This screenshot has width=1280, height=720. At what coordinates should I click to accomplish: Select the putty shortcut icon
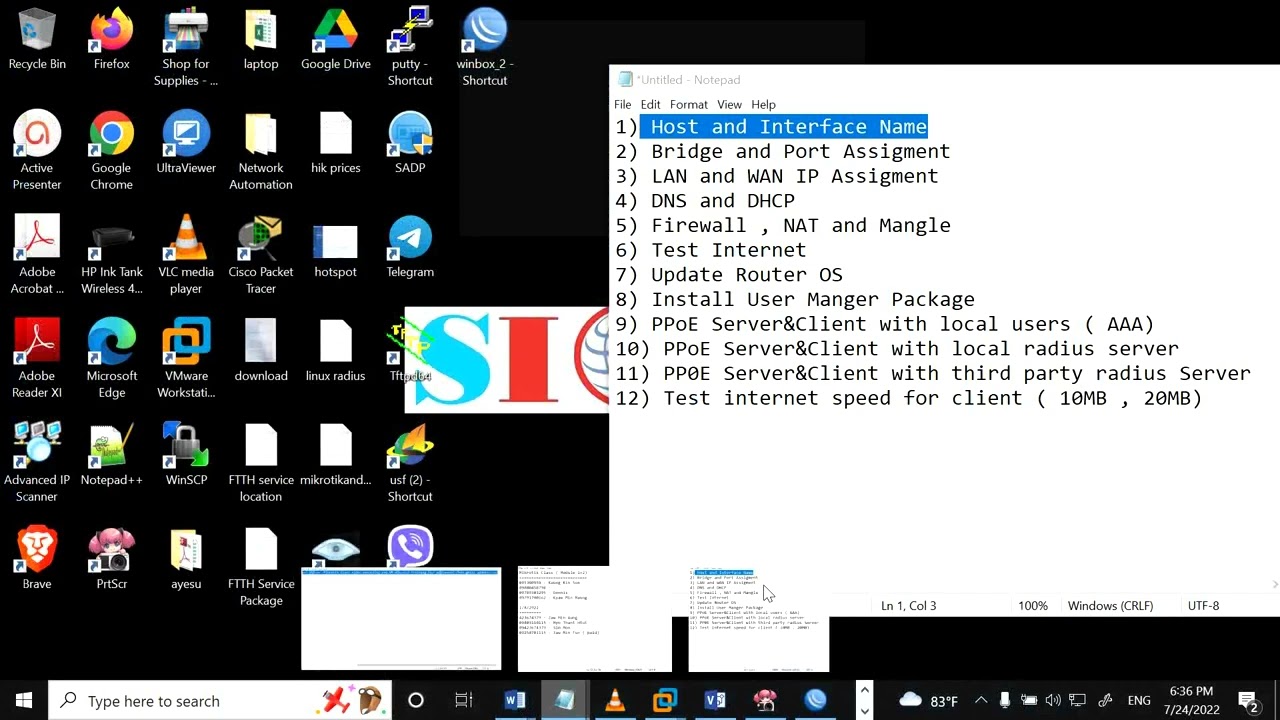coord(410,46)
